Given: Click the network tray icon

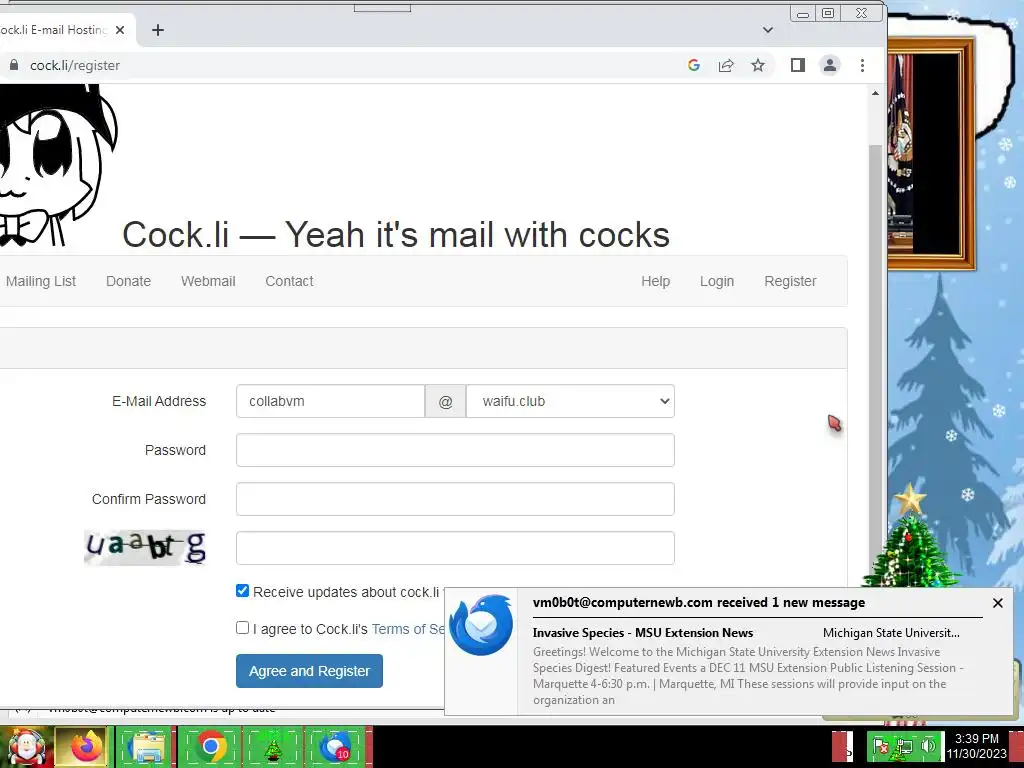Looking at the screenshot, I should tap(904, 746).
